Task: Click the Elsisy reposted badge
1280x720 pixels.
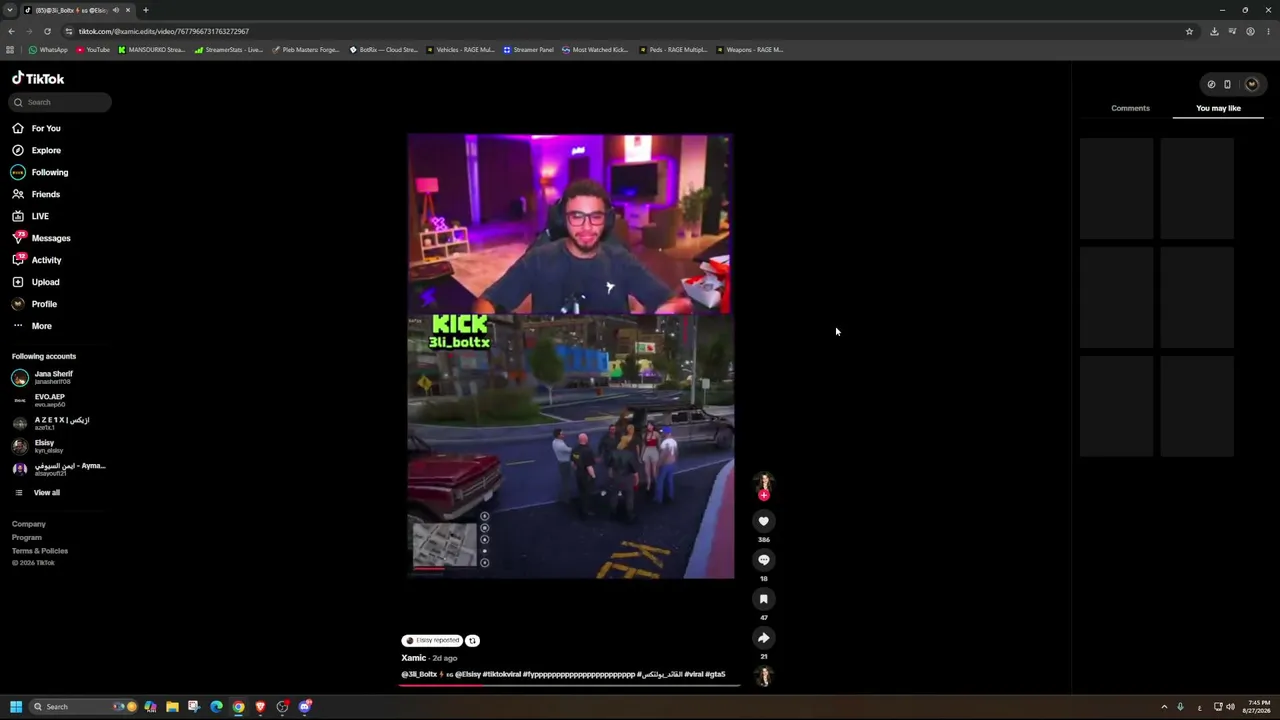Action: (432, 641)
